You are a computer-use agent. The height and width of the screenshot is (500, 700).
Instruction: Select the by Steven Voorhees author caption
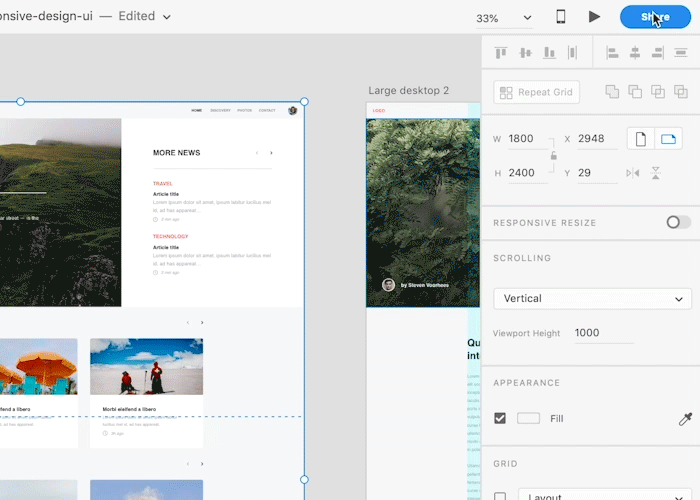coord(425,285)
